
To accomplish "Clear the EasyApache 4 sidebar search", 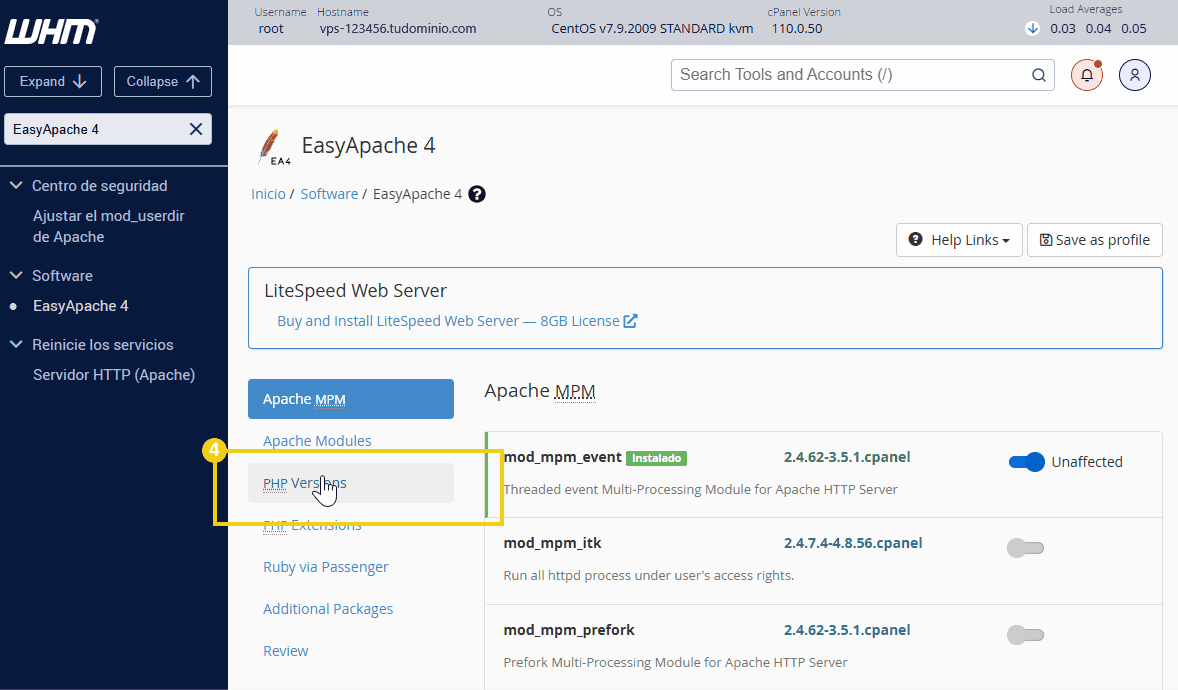I will click(x=196, y=129).
